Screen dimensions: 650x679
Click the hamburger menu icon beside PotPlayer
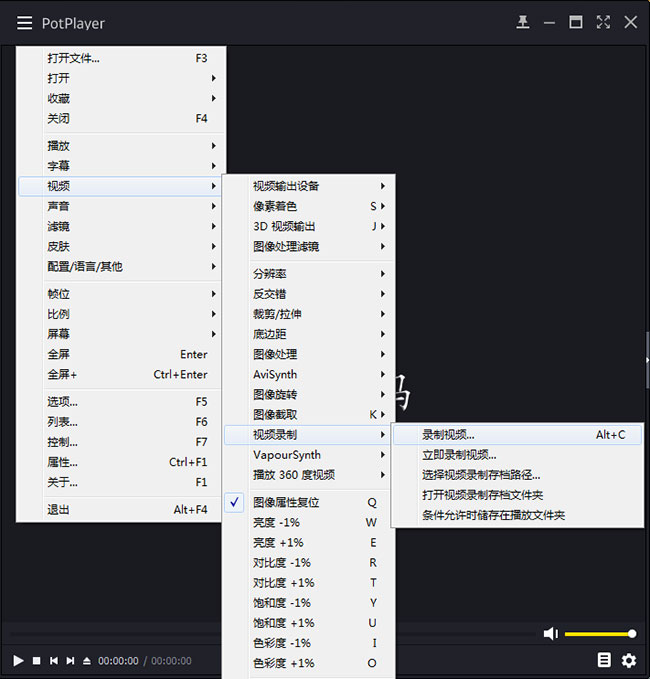click(x=24, y=22)
